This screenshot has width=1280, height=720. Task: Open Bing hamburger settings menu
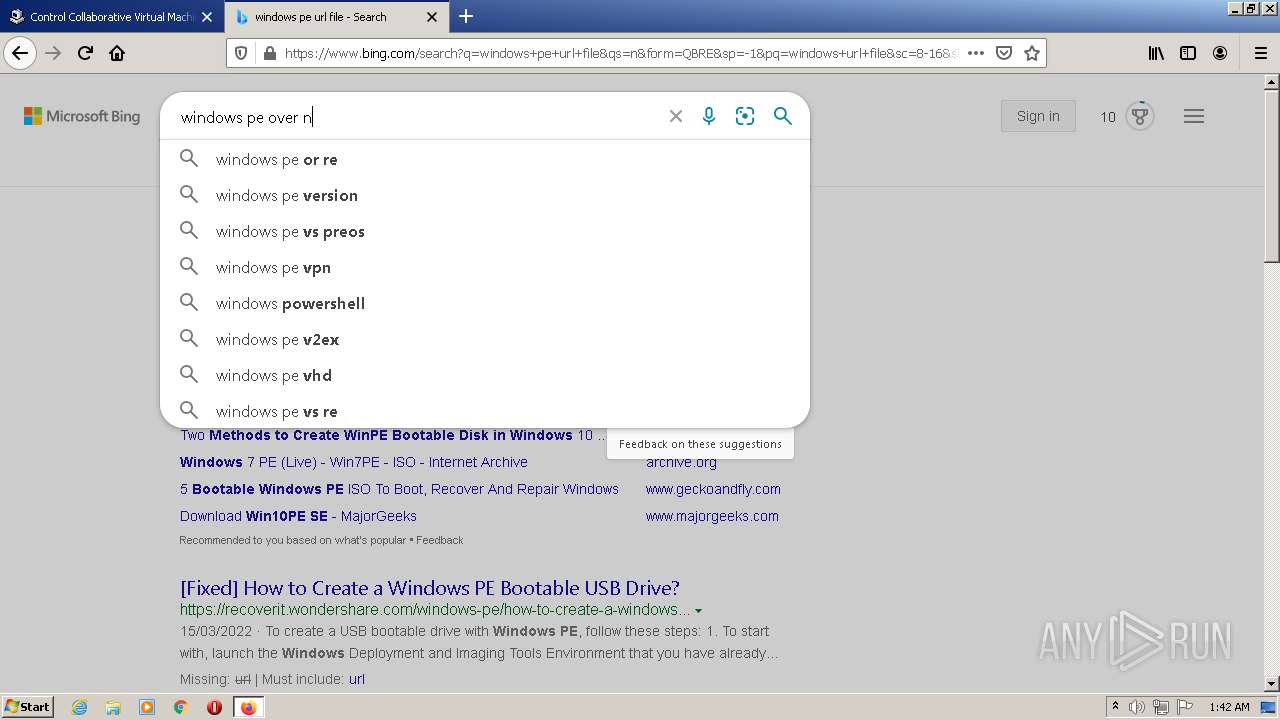coord(1194,116)
